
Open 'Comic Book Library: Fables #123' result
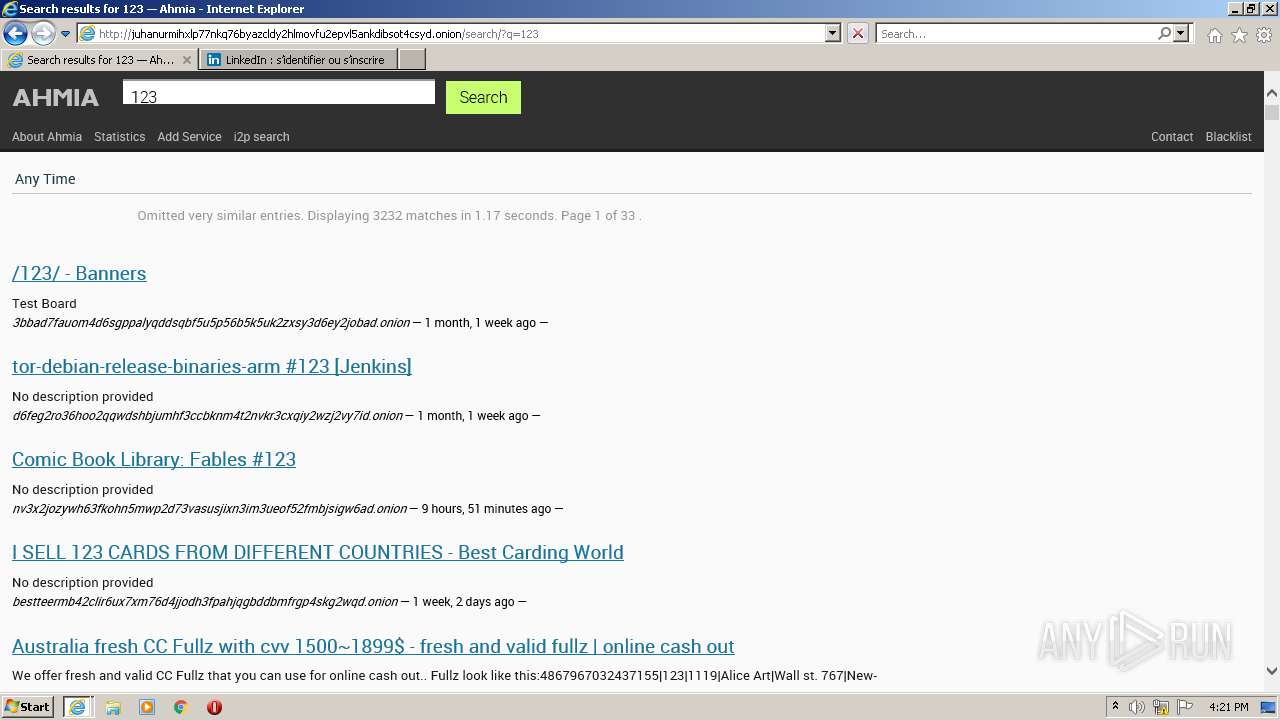[154, 459]
